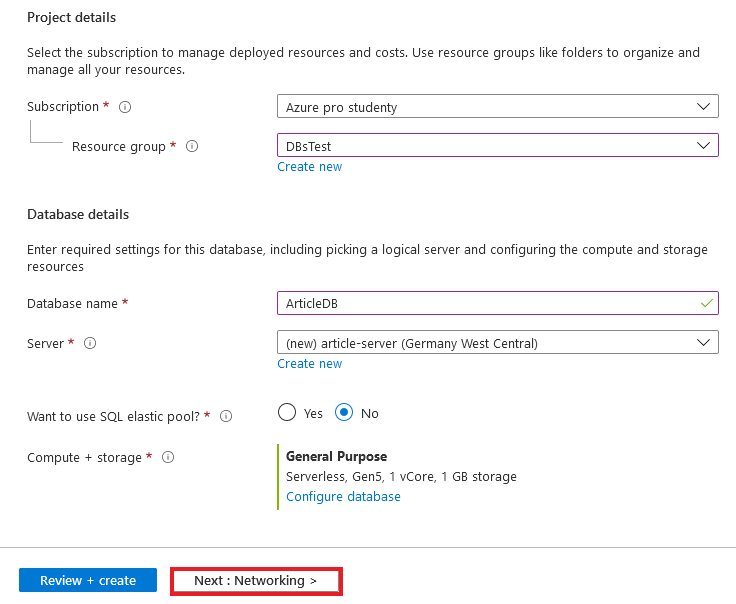Click Create new under Server dropdown
Viewport: 736px width, 604px height.
tap(309, 364)
